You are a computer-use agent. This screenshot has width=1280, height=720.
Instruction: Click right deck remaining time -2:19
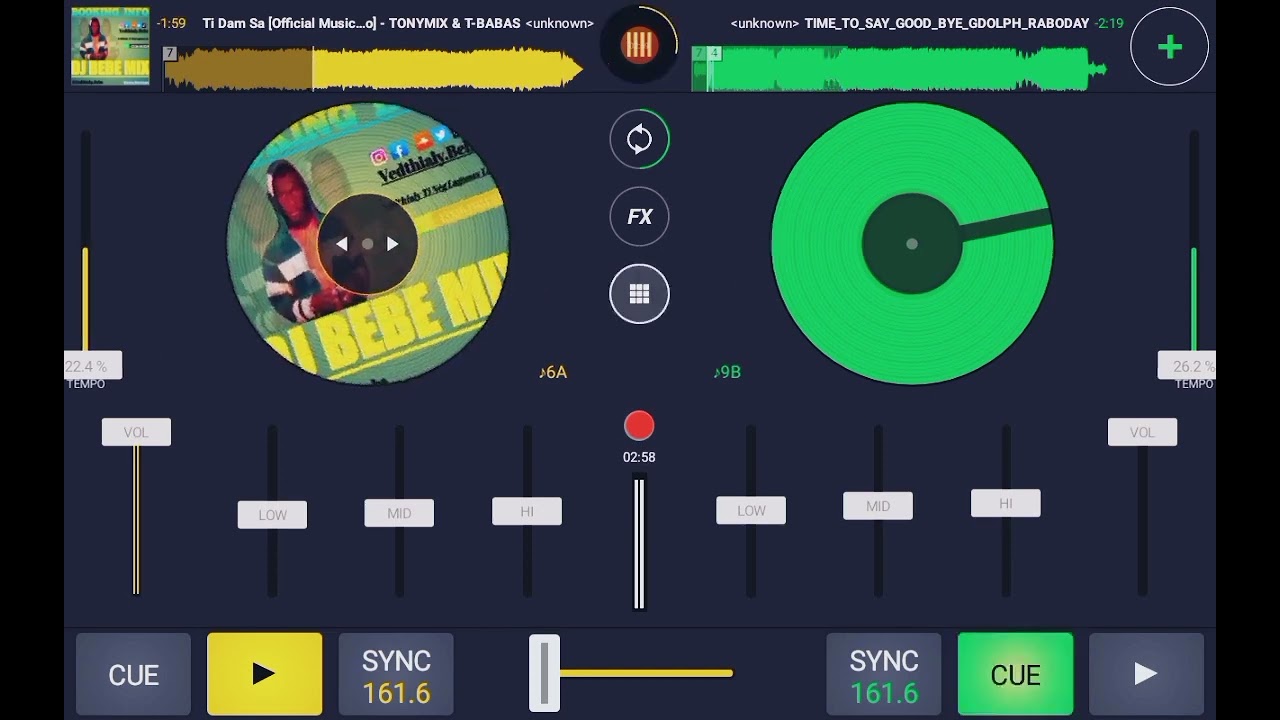(x=1109, y=23)
